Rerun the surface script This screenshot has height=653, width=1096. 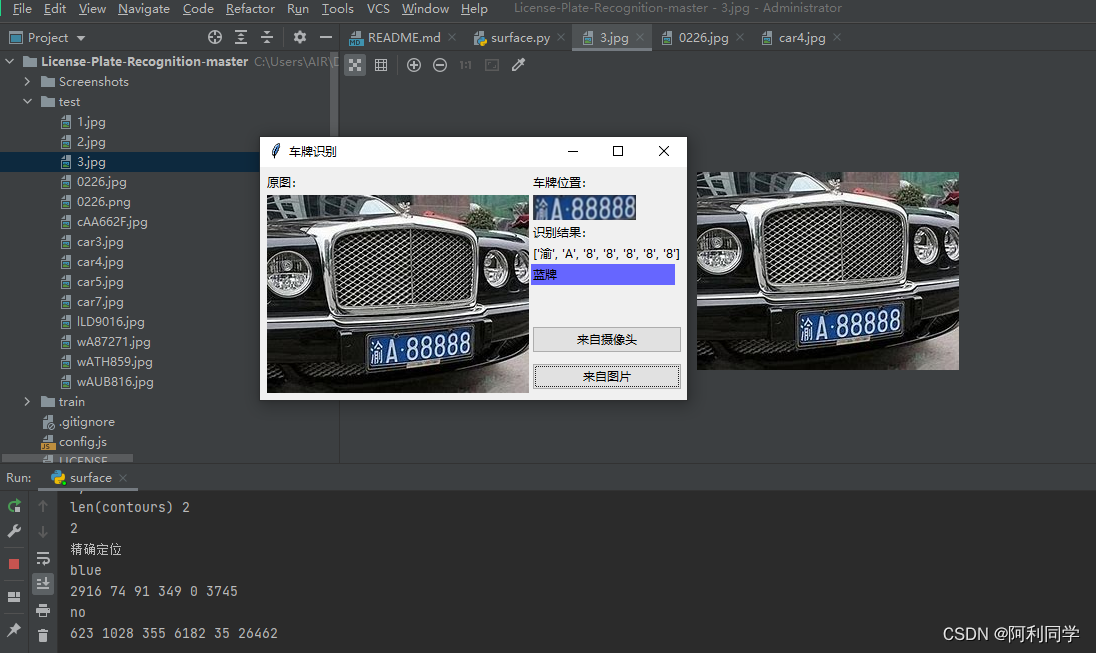[14, 506]
